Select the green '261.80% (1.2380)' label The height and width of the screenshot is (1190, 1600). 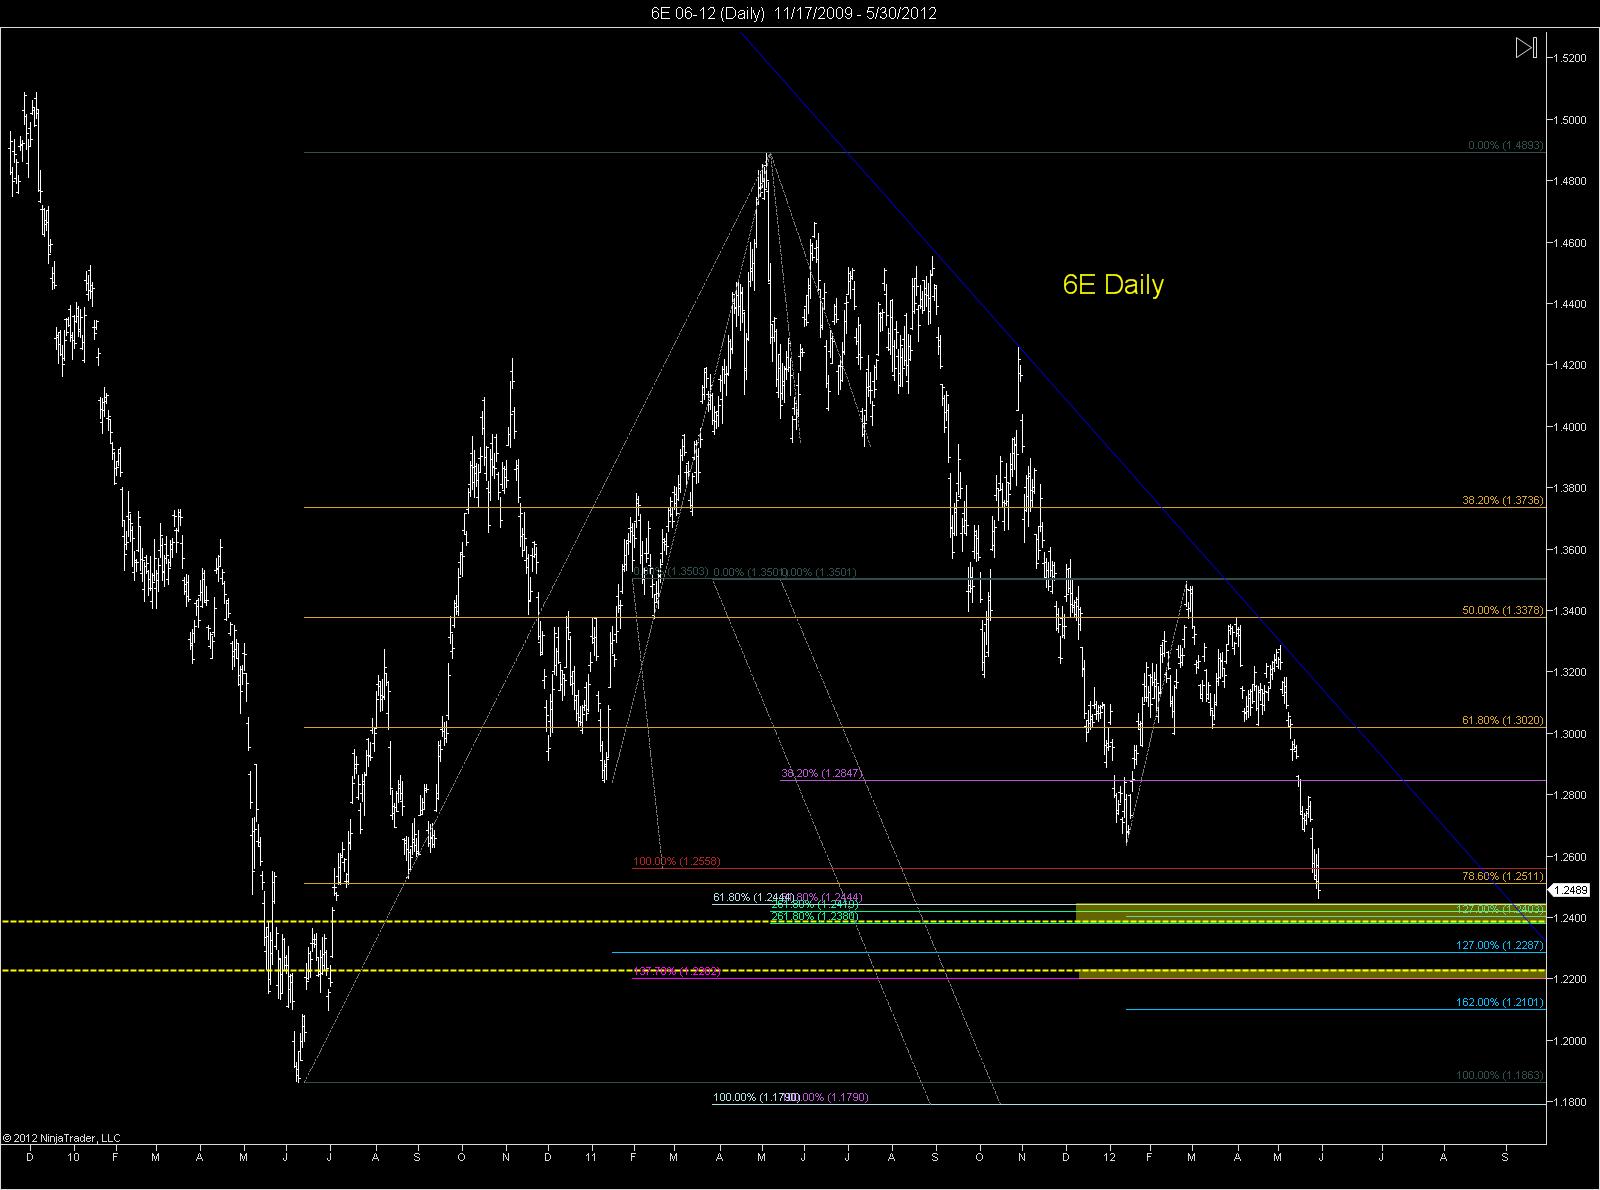point(815,916)
